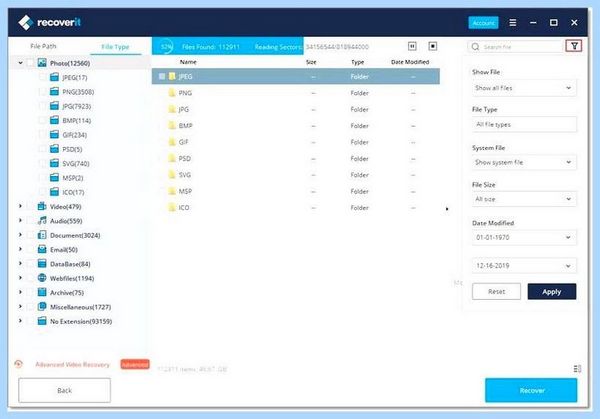This screenshot has height=419, width=600.
Task: Click the Archive category icon
Action: [x=42, y=292]
